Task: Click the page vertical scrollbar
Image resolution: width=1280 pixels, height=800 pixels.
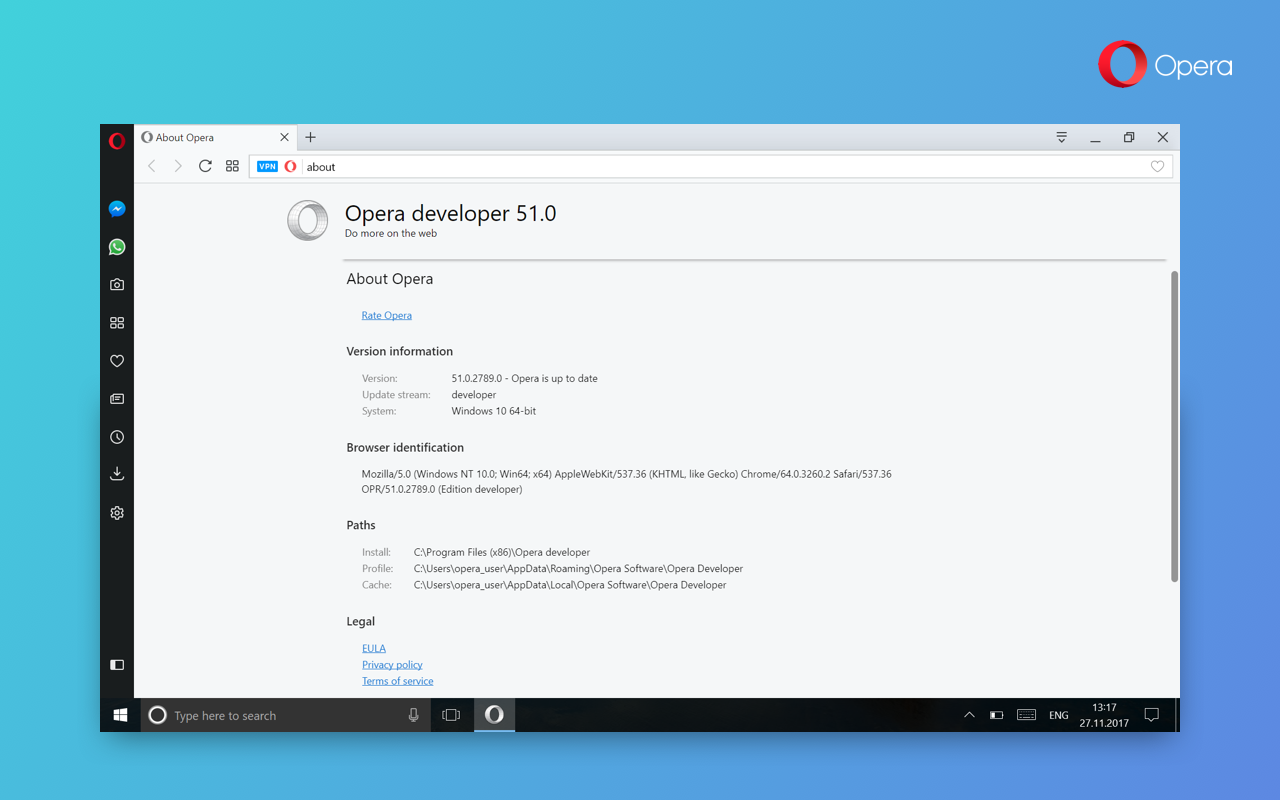Action: [1174, 425]
